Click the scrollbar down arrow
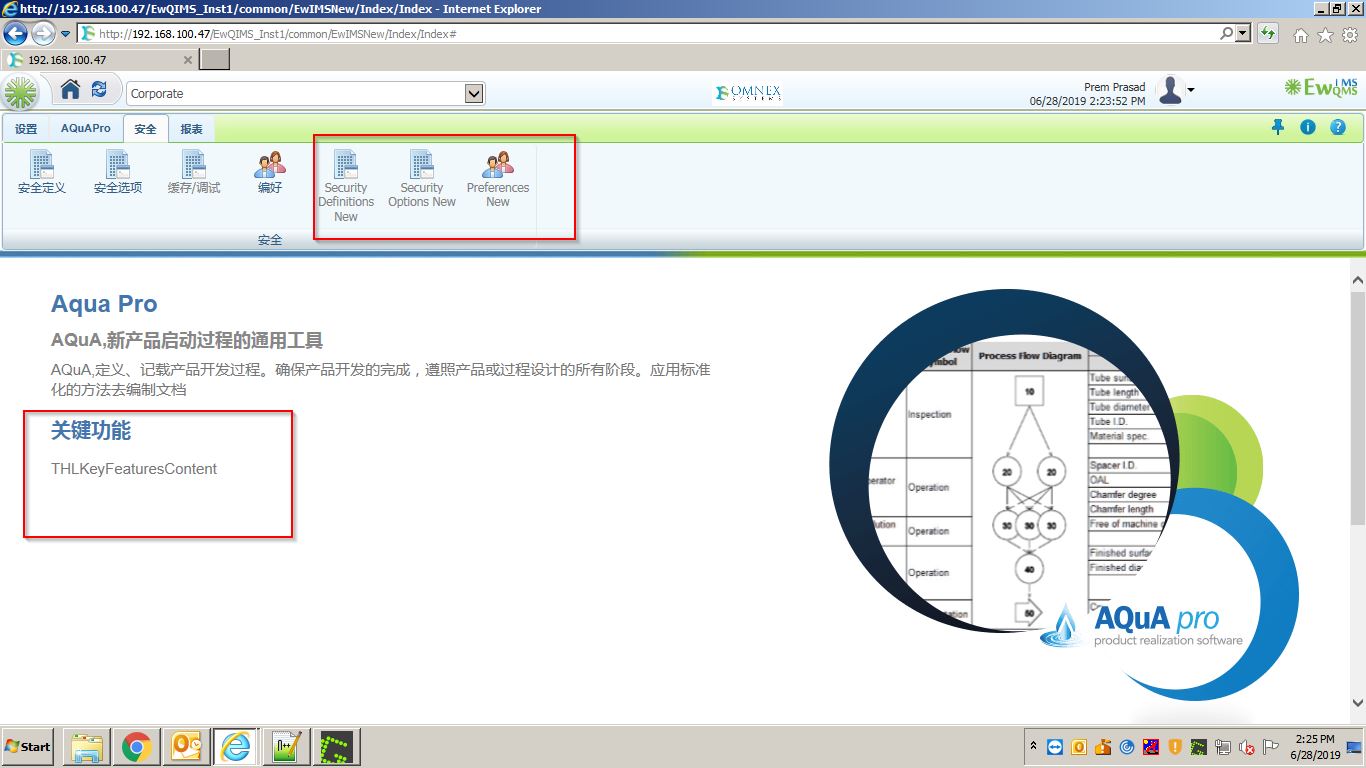 tap(1357, 703)
